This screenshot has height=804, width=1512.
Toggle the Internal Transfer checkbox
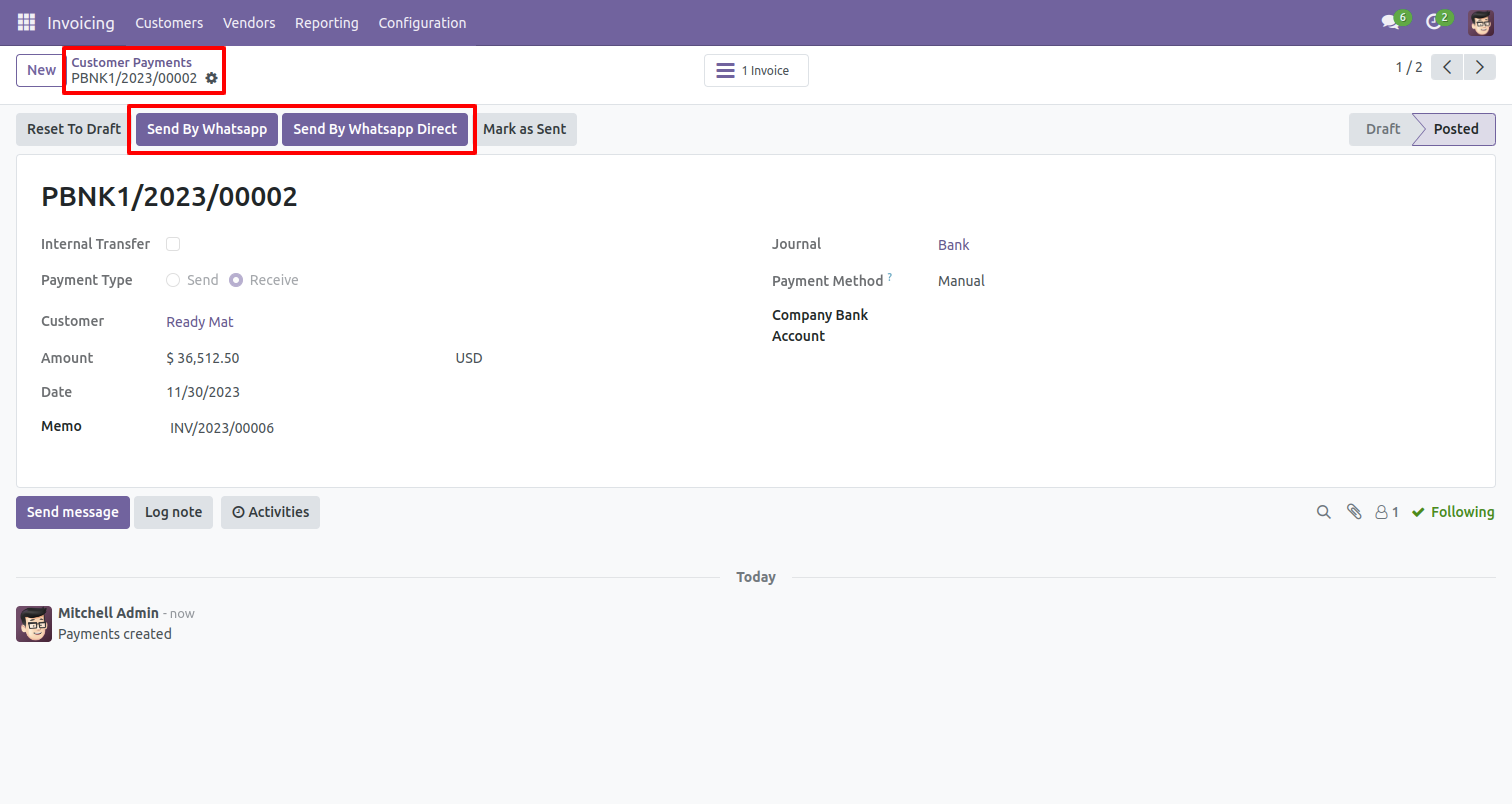click(x=173, y=244)
